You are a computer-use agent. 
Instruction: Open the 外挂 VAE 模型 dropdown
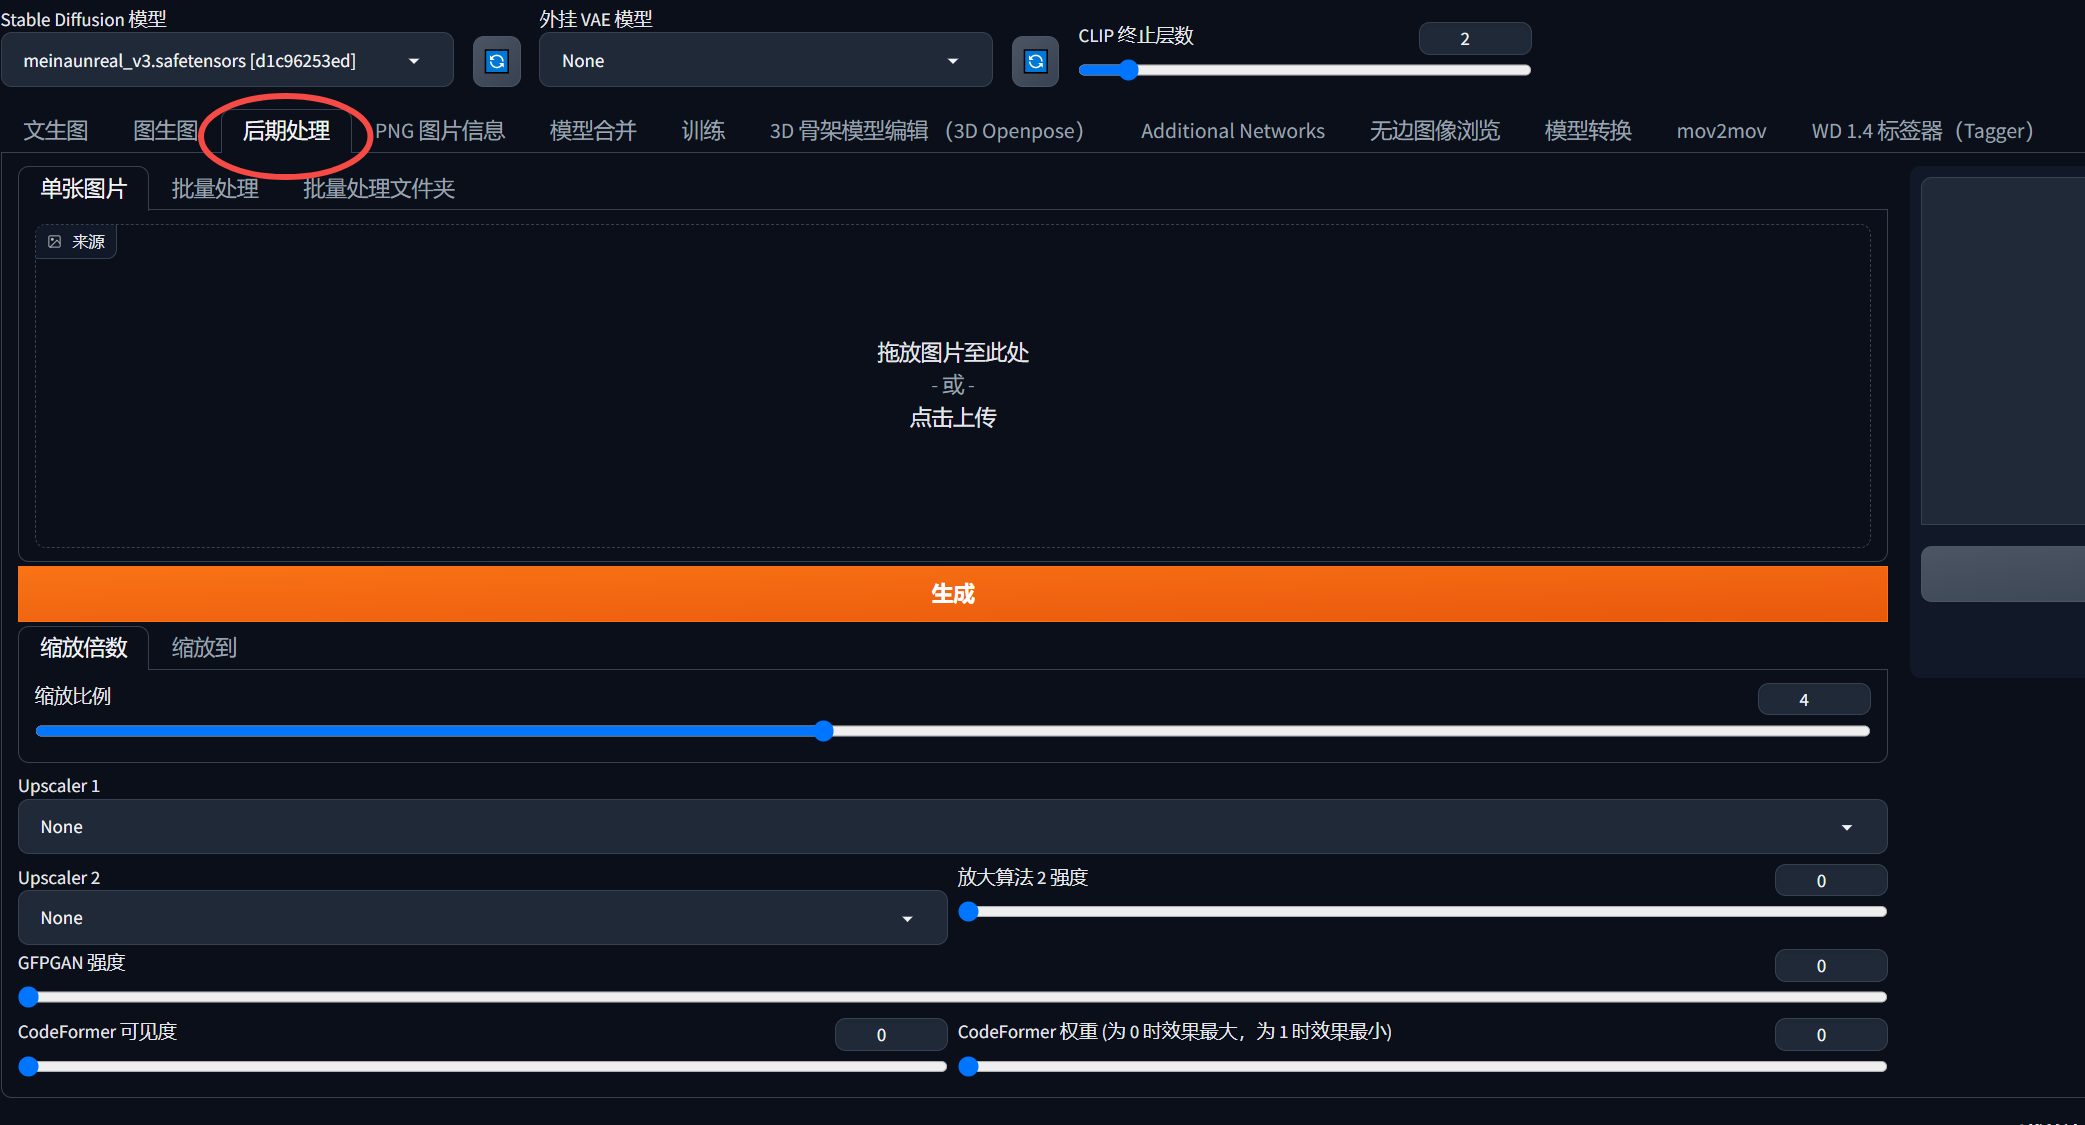pyautogui.click(x=765, y=61)
